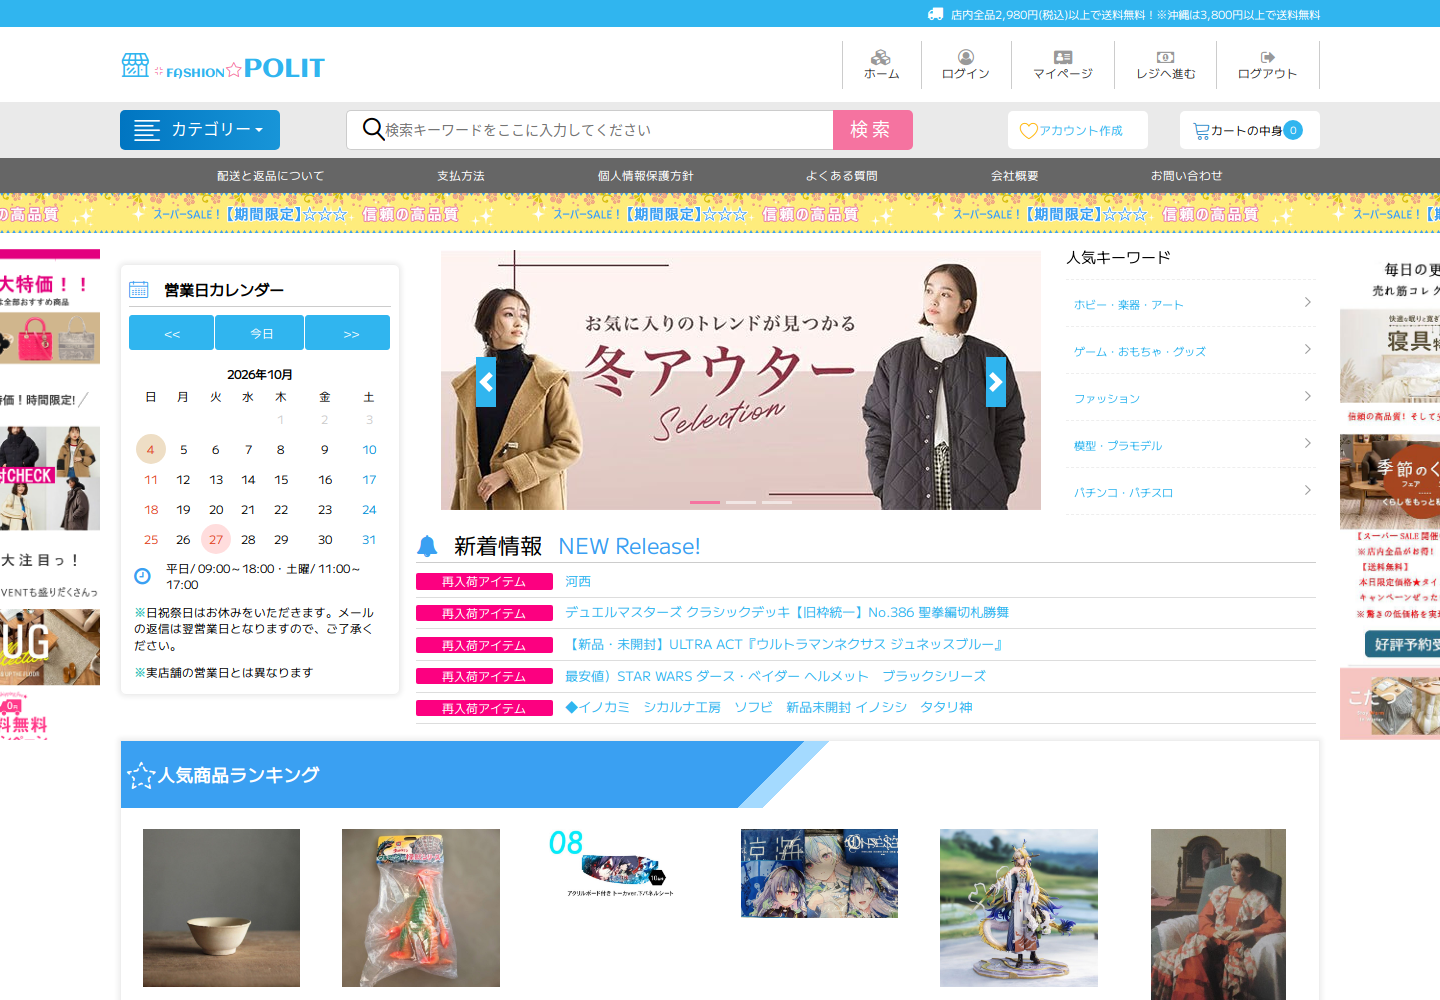Click the calendar icon beside 営業日カレンダー

tap(139, 290)
